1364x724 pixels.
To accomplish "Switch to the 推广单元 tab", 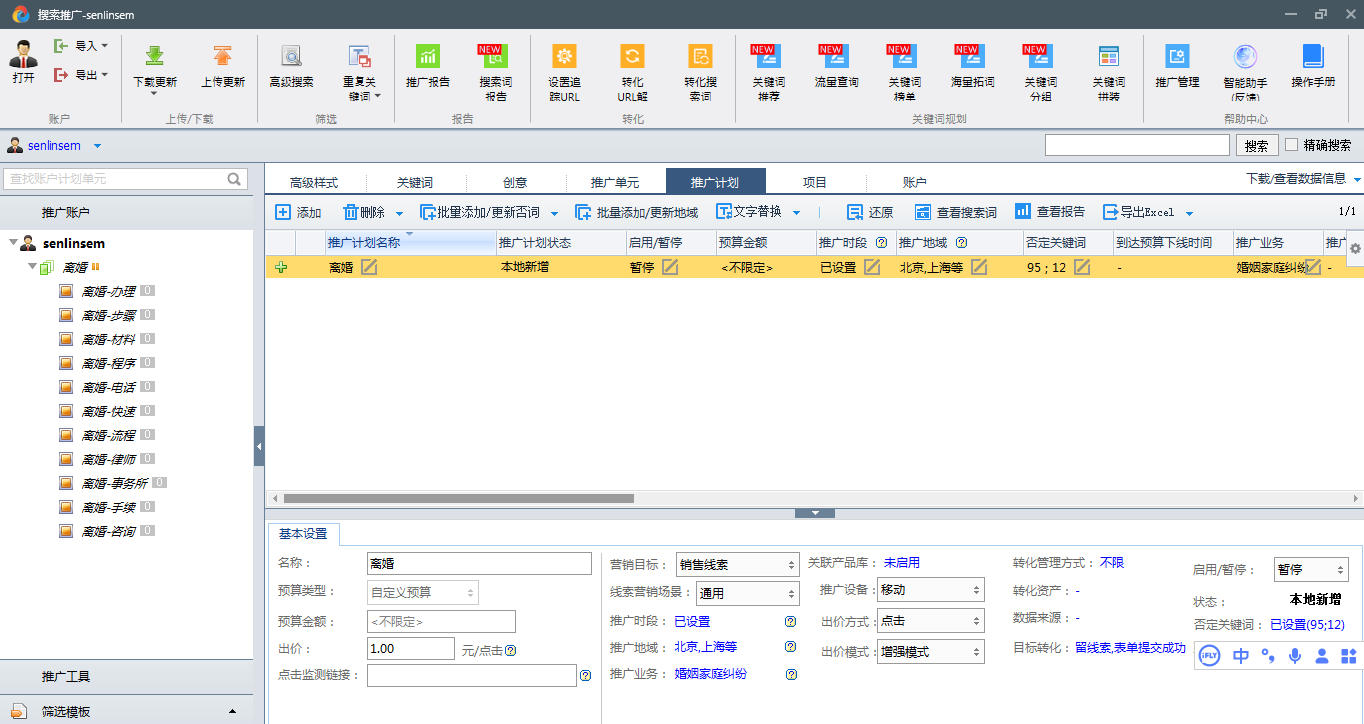I will pos(614,183).
